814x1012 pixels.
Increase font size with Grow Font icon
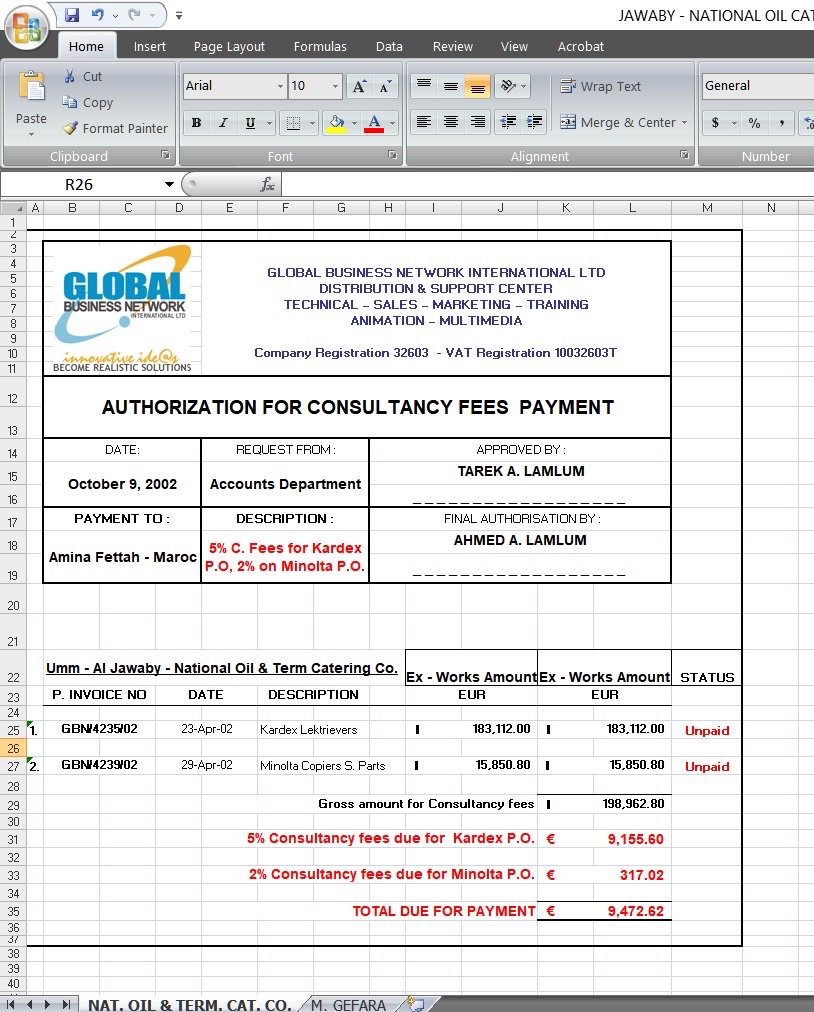tap(359, 87)
